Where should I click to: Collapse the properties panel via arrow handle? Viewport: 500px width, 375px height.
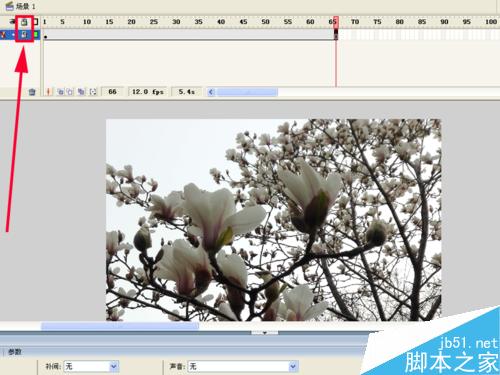264,332
